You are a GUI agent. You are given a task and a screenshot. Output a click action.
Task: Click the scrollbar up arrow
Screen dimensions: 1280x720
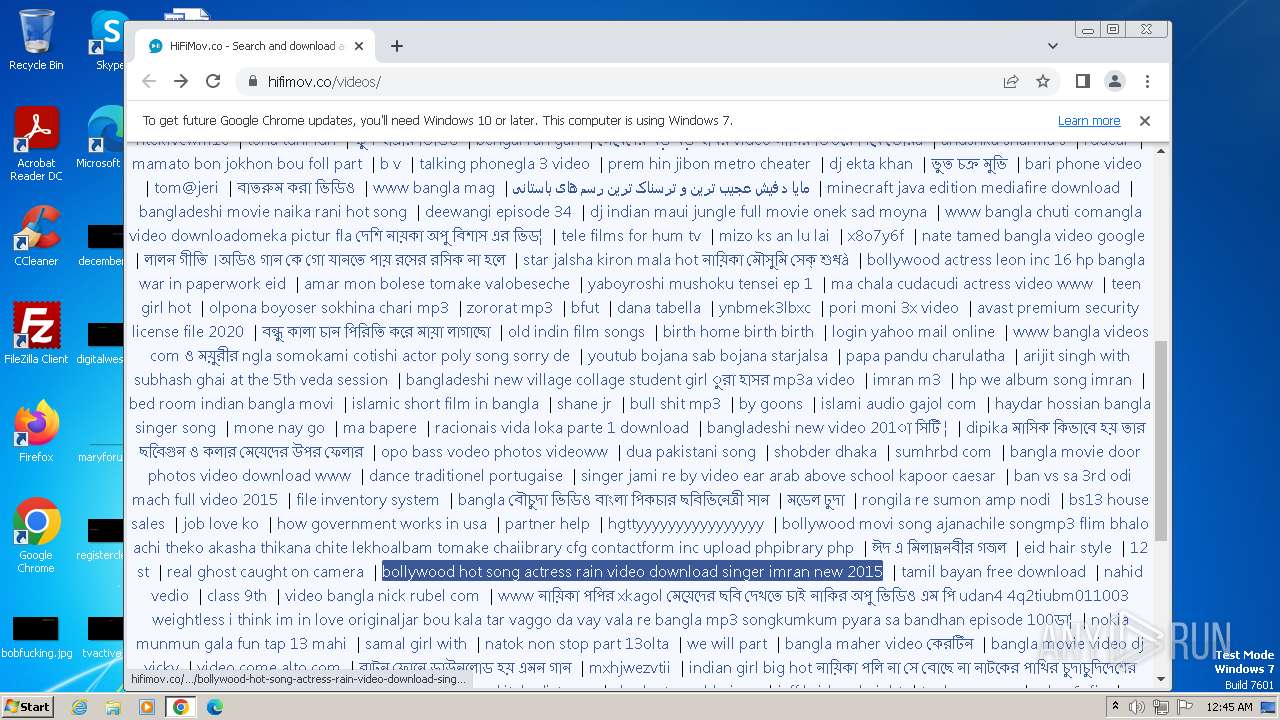pos(1161,151)
